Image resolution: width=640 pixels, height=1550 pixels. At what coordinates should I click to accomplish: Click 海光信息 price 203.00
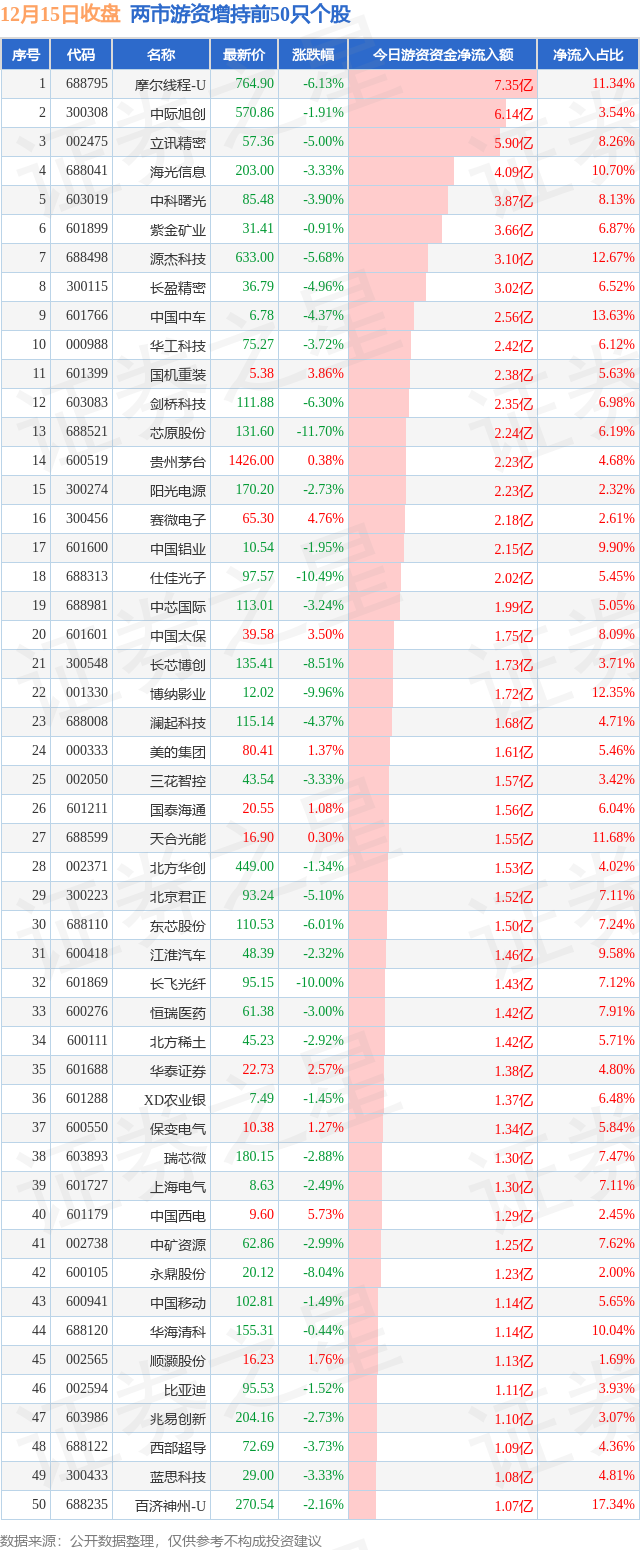point(255,171)
